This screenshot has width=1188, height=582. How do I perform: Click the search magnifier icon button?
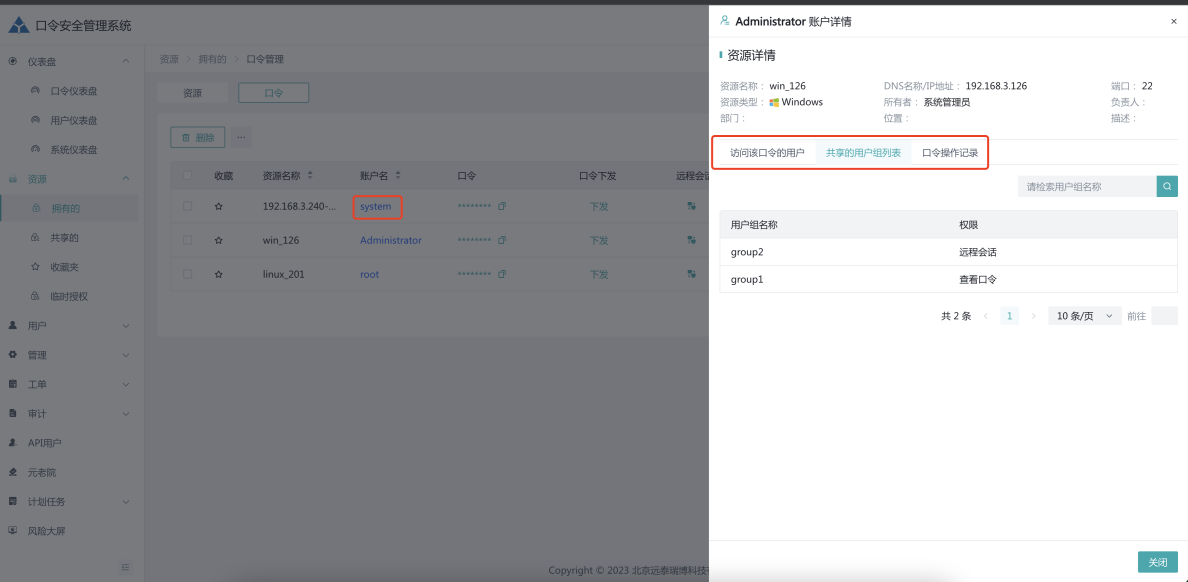tap(1167, 186)
